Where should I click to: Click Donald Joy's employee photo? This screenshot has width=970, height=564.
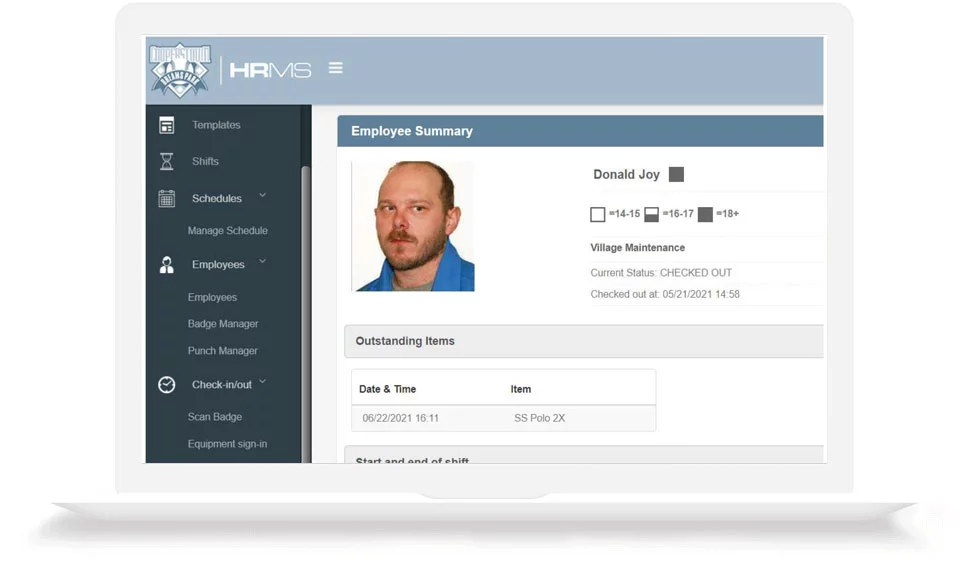click(413, 226)
